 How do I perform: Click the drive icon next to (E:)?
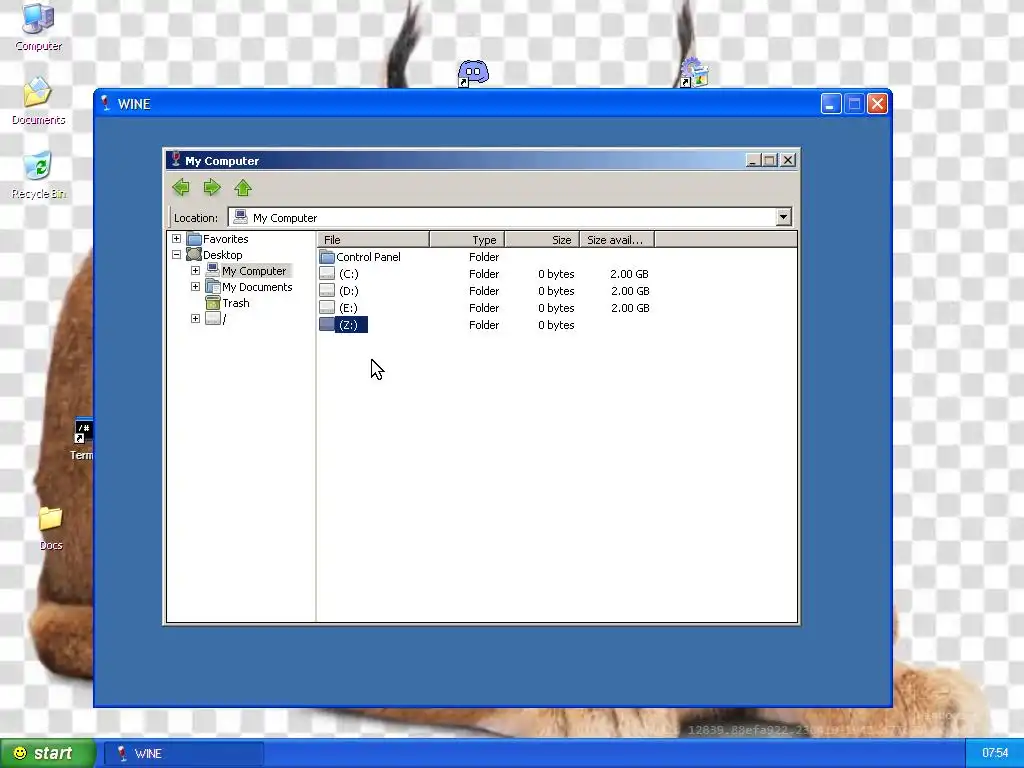pos(327,308)
